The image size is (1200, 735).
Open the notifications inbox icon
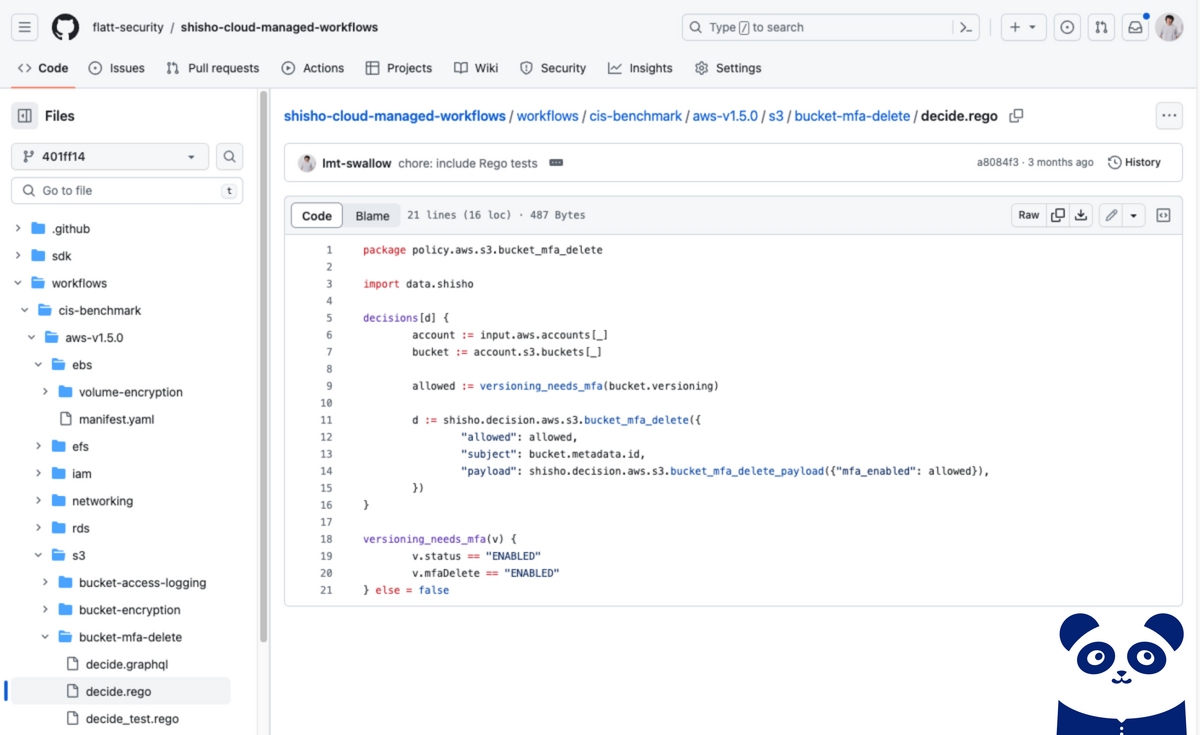pos(1135,27)
